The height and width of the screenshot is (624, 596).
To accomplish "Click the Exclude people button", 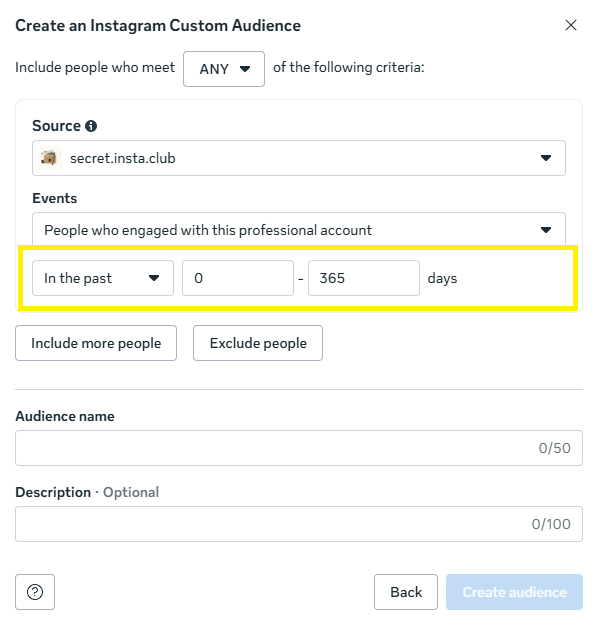I will tap(258, 343).
